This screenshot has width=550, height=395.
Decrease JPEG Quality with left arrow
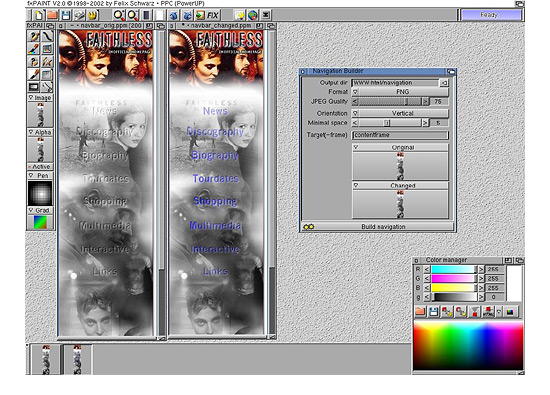coord(355,102)
